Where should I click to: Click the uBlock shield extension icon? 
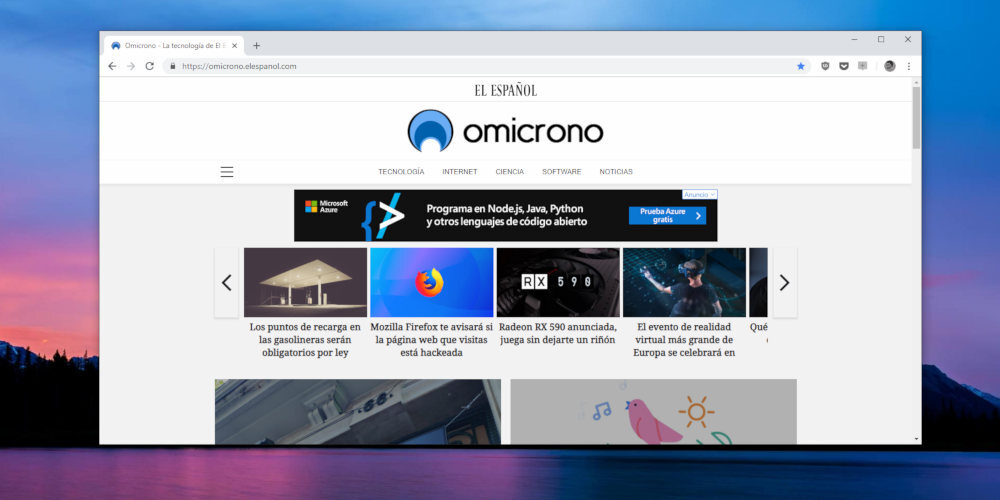tap(825, 66)
